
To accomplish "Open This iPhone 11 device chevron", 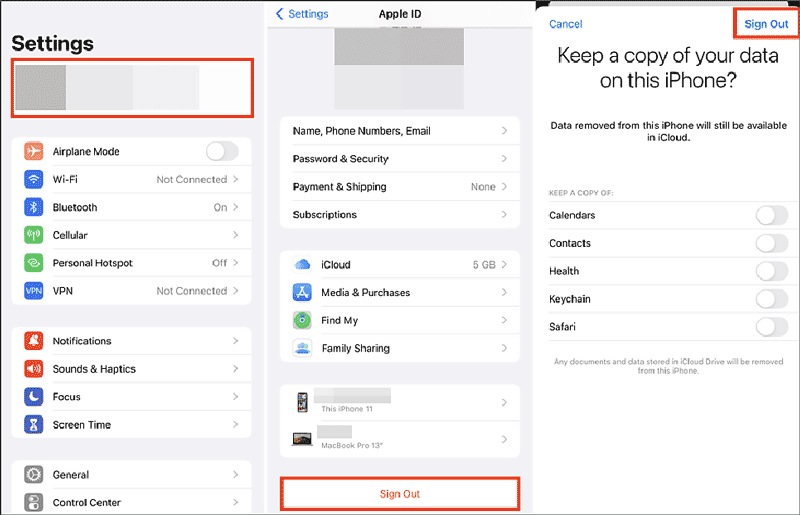I will pos(504,402).
